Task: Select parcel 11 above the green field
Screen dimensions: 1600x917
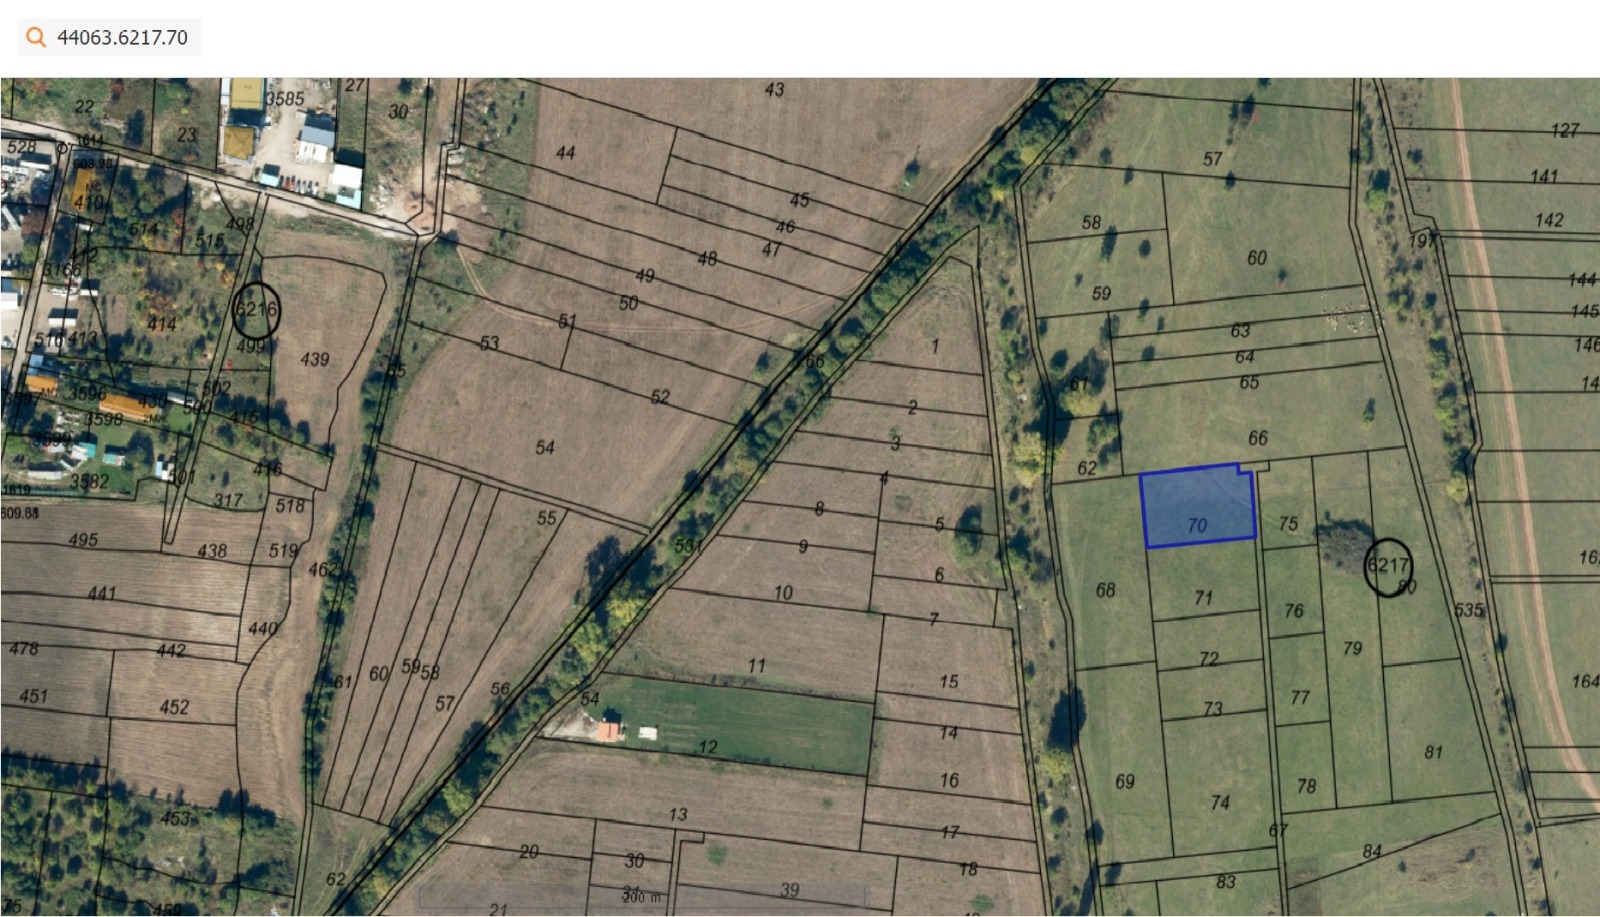Action: click(757, 665)
